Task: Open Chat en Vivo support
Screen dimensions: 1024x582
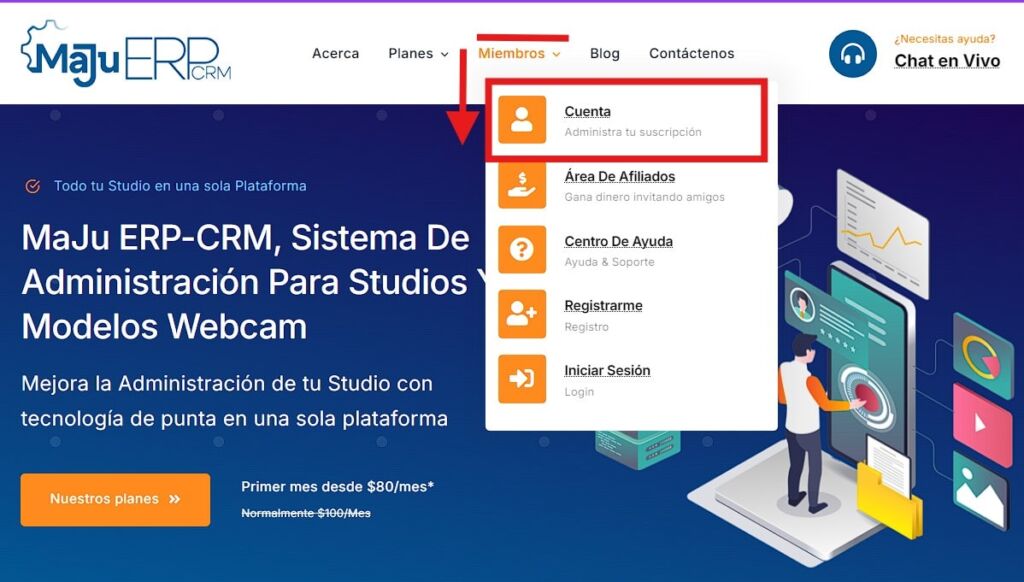Action: point(946,61)
